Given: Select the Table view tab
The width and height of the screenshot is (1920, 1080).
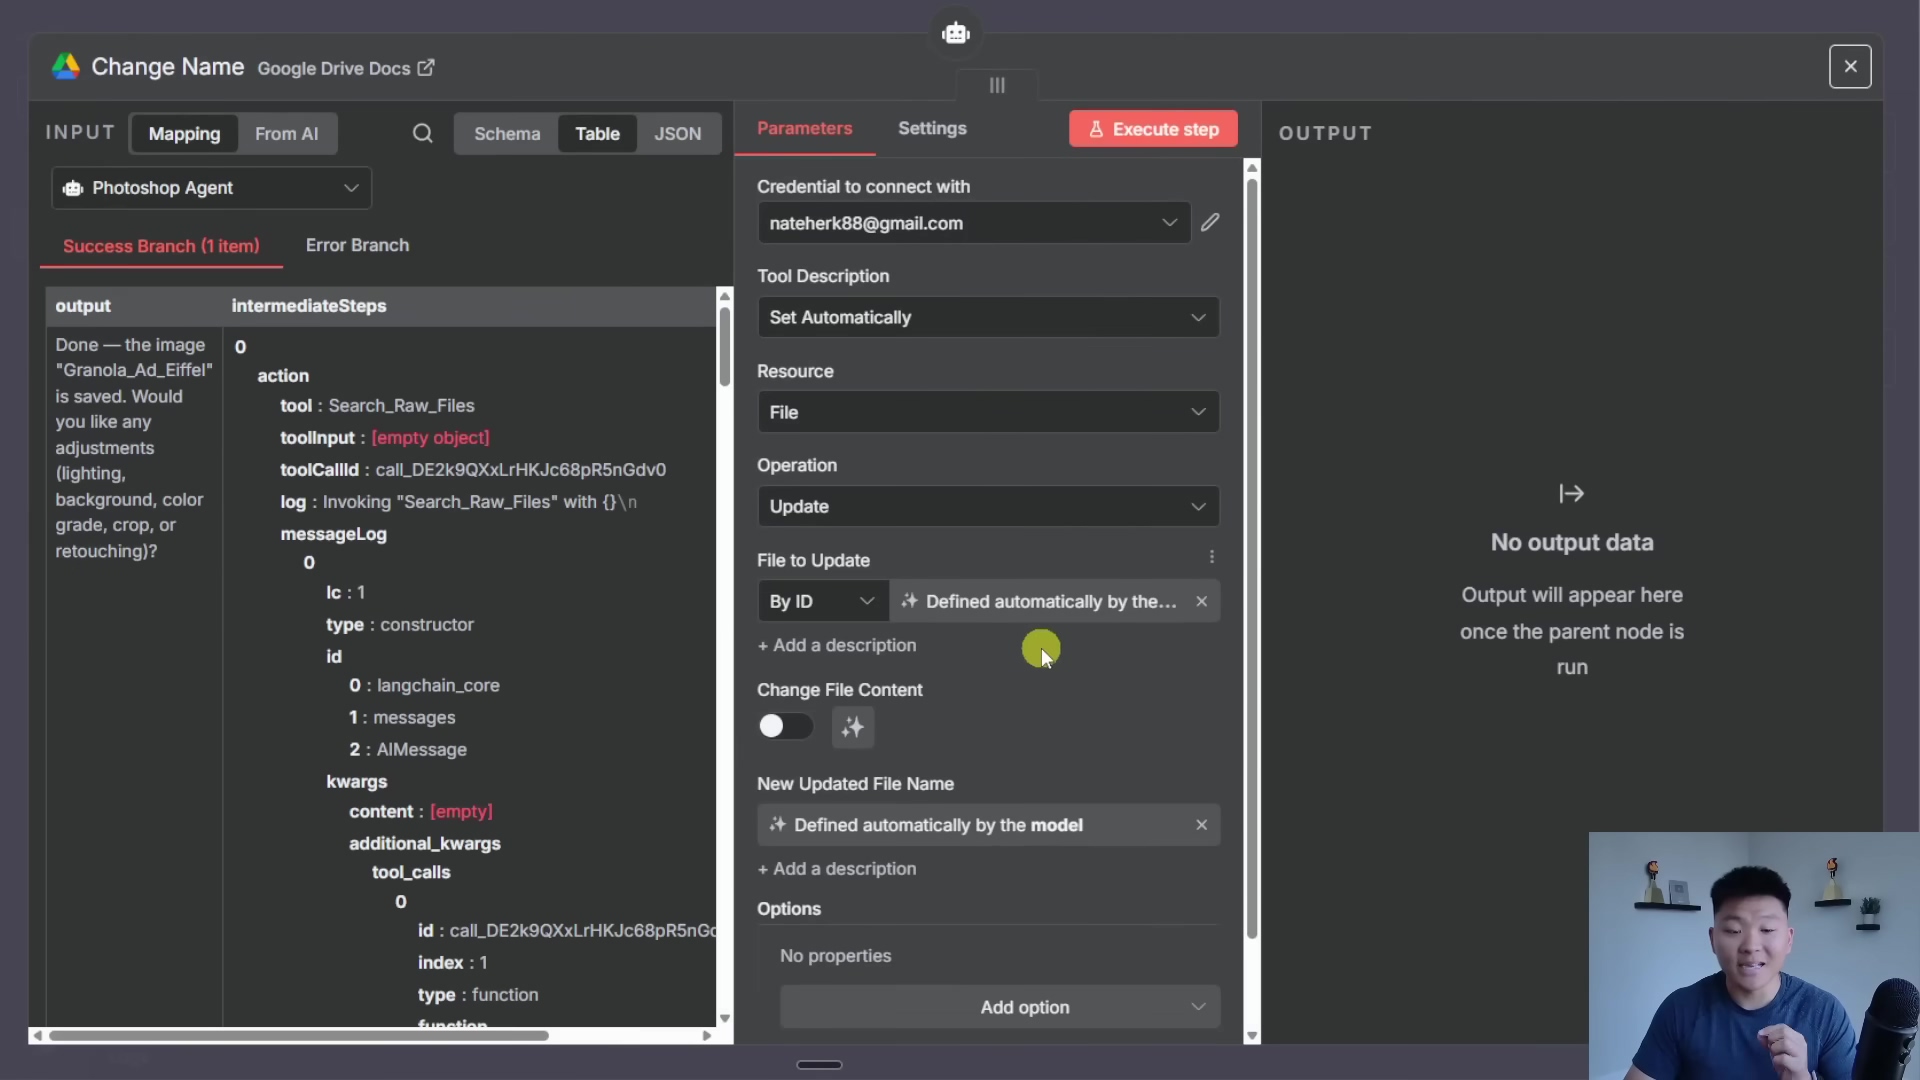Looking at the screenshot, I should pyautogui.click(x=597, y=134).
